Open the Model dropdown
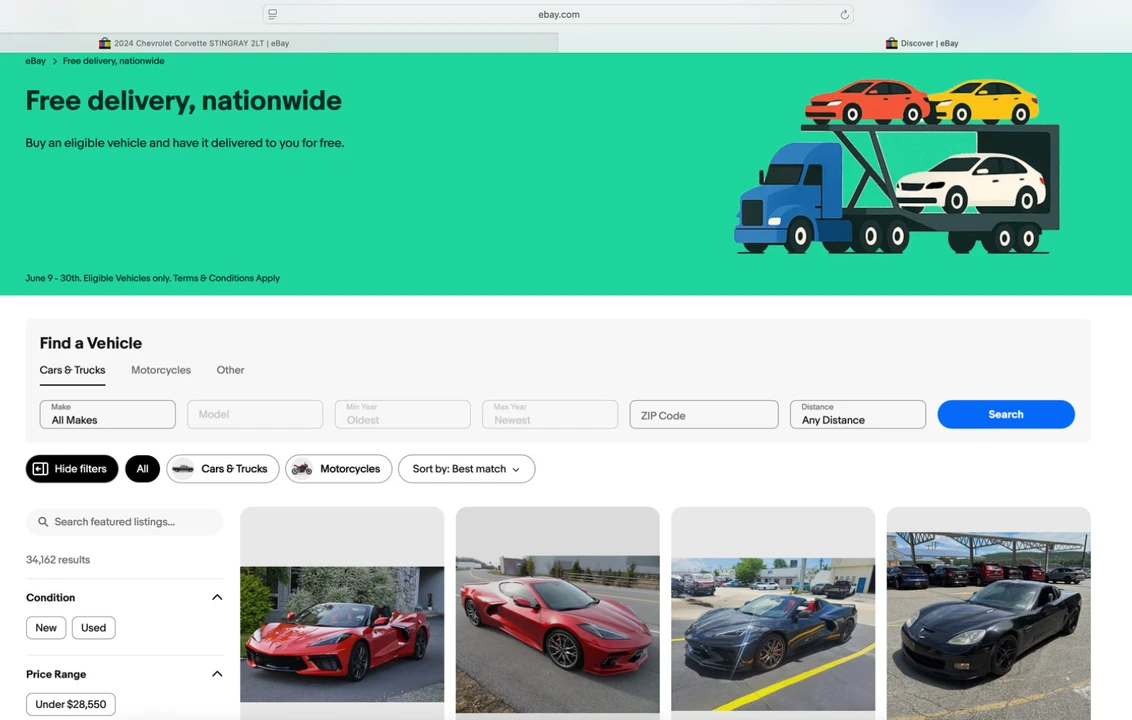 click(x=255, y=415)
